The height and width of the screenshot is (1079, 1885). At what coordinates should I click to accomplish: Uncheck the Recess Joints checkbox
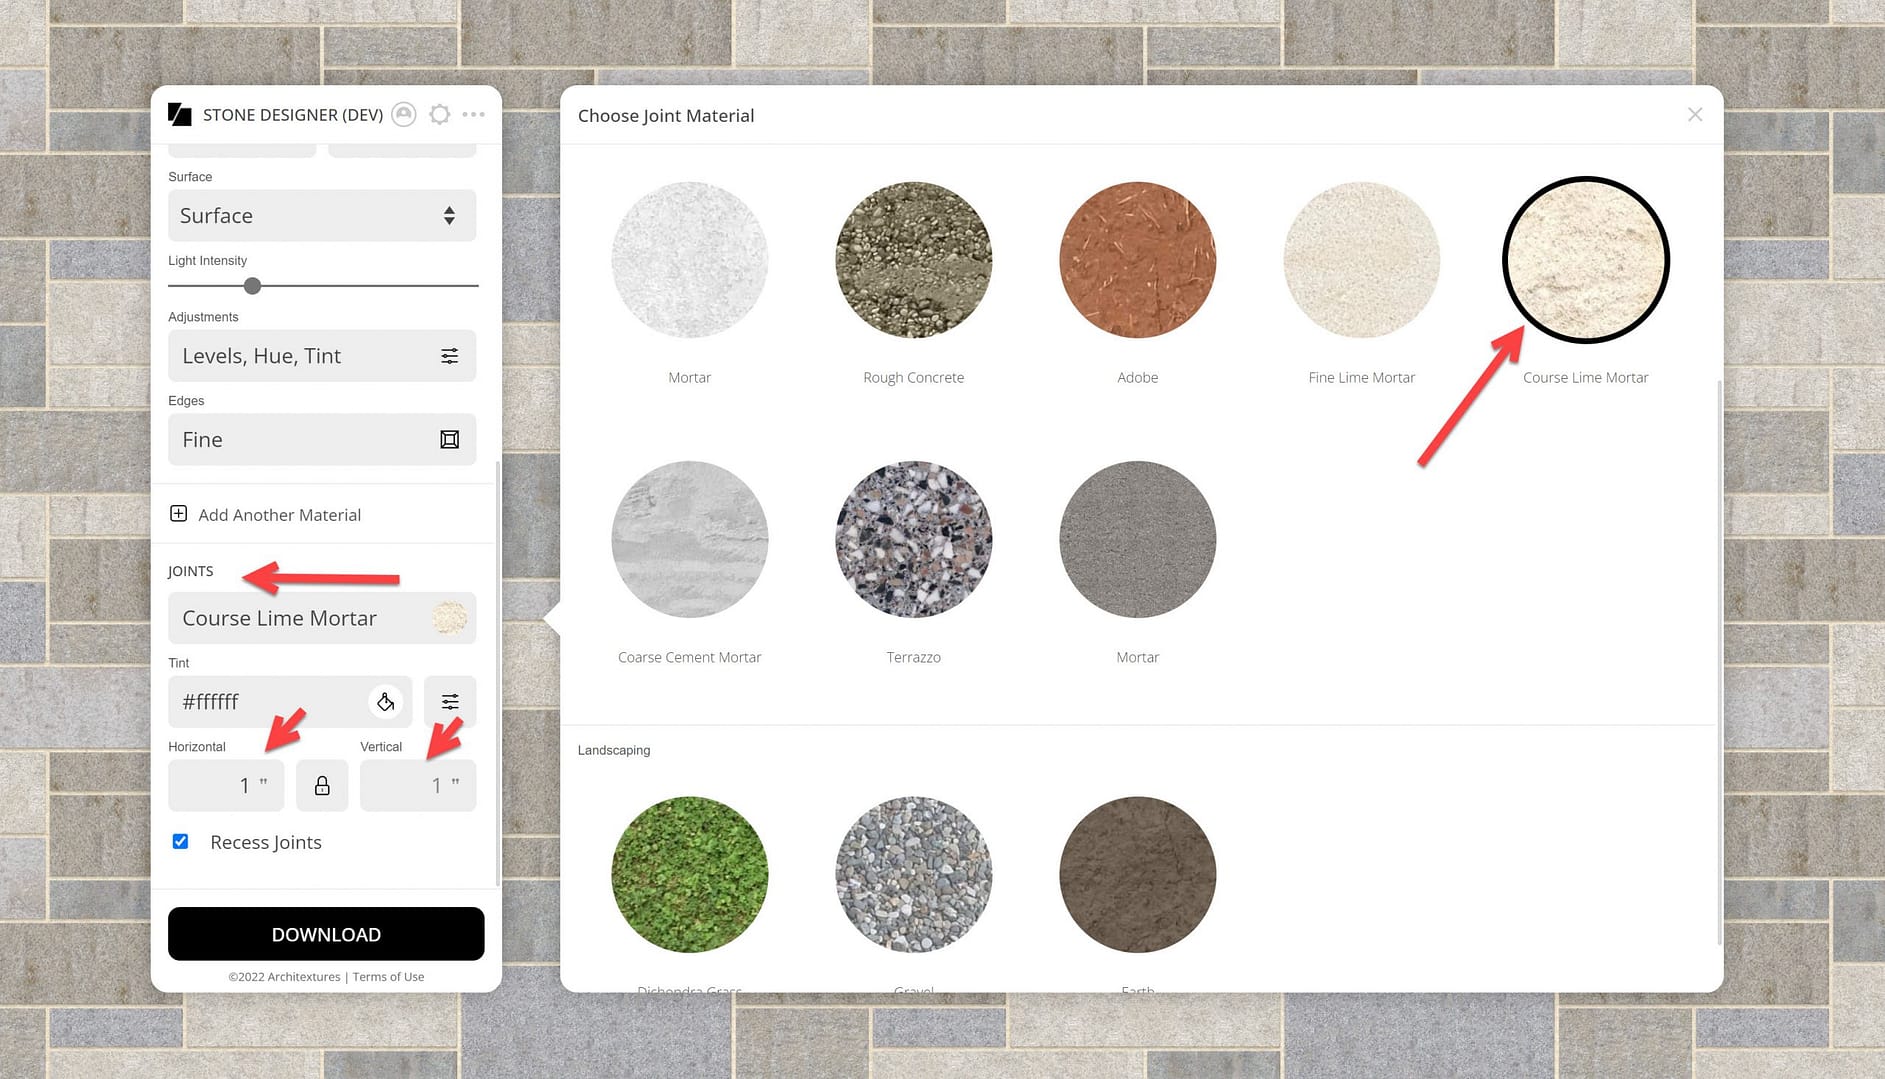point(181,842)
